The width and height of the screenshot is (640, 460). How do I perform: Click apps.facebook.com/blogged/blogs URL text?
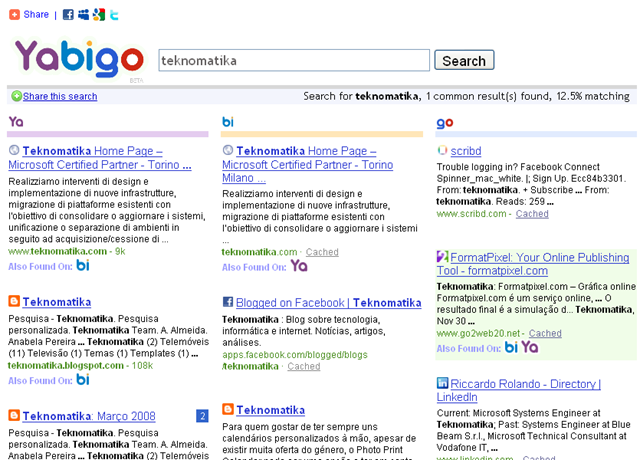coord(295,355)
